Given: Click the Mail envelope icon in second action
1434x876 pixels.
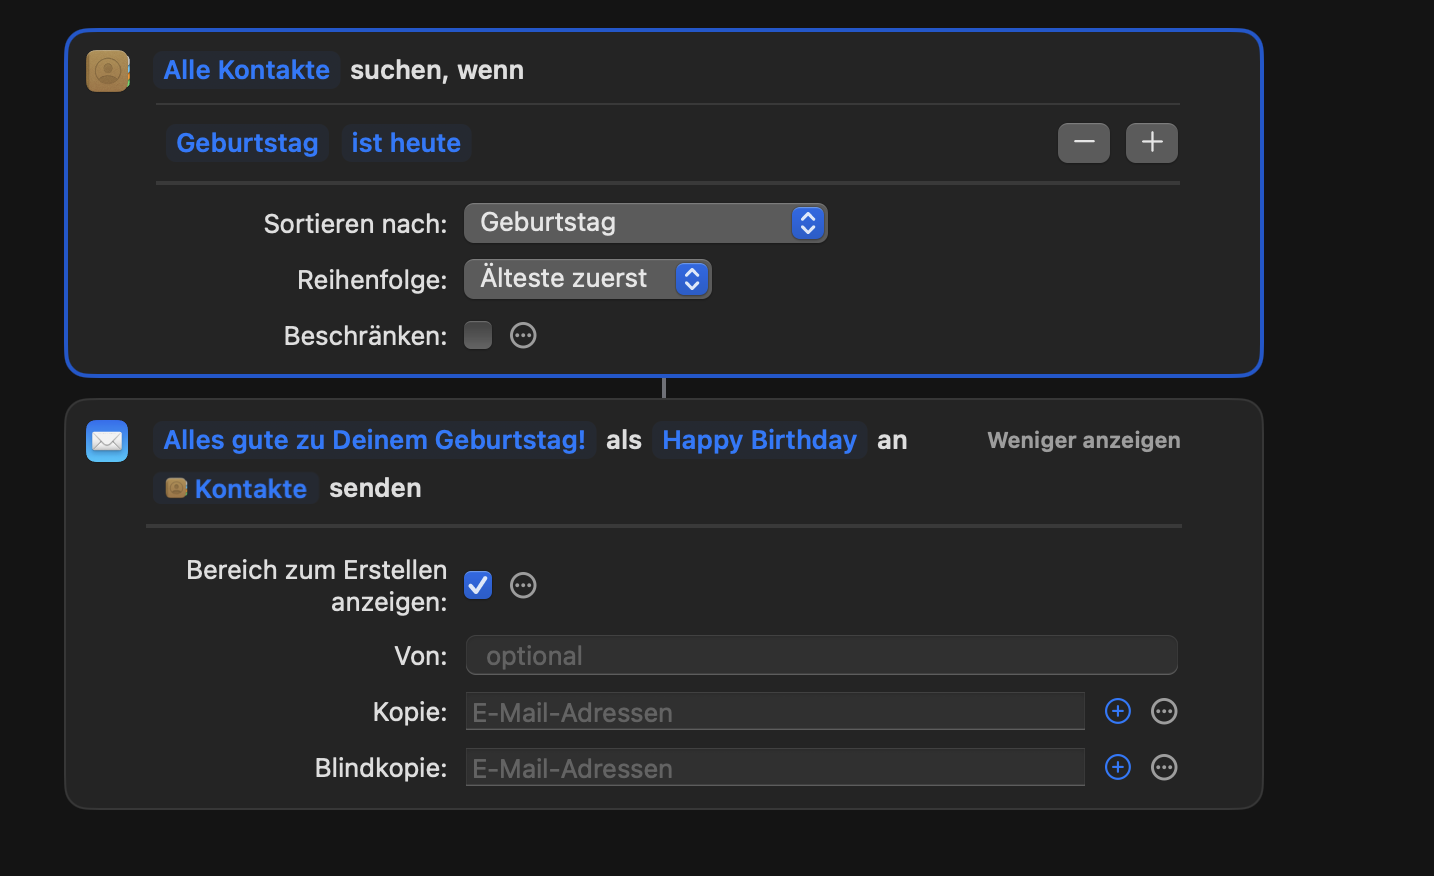Looking at the screenshot, I should click(x=107, y=441).
